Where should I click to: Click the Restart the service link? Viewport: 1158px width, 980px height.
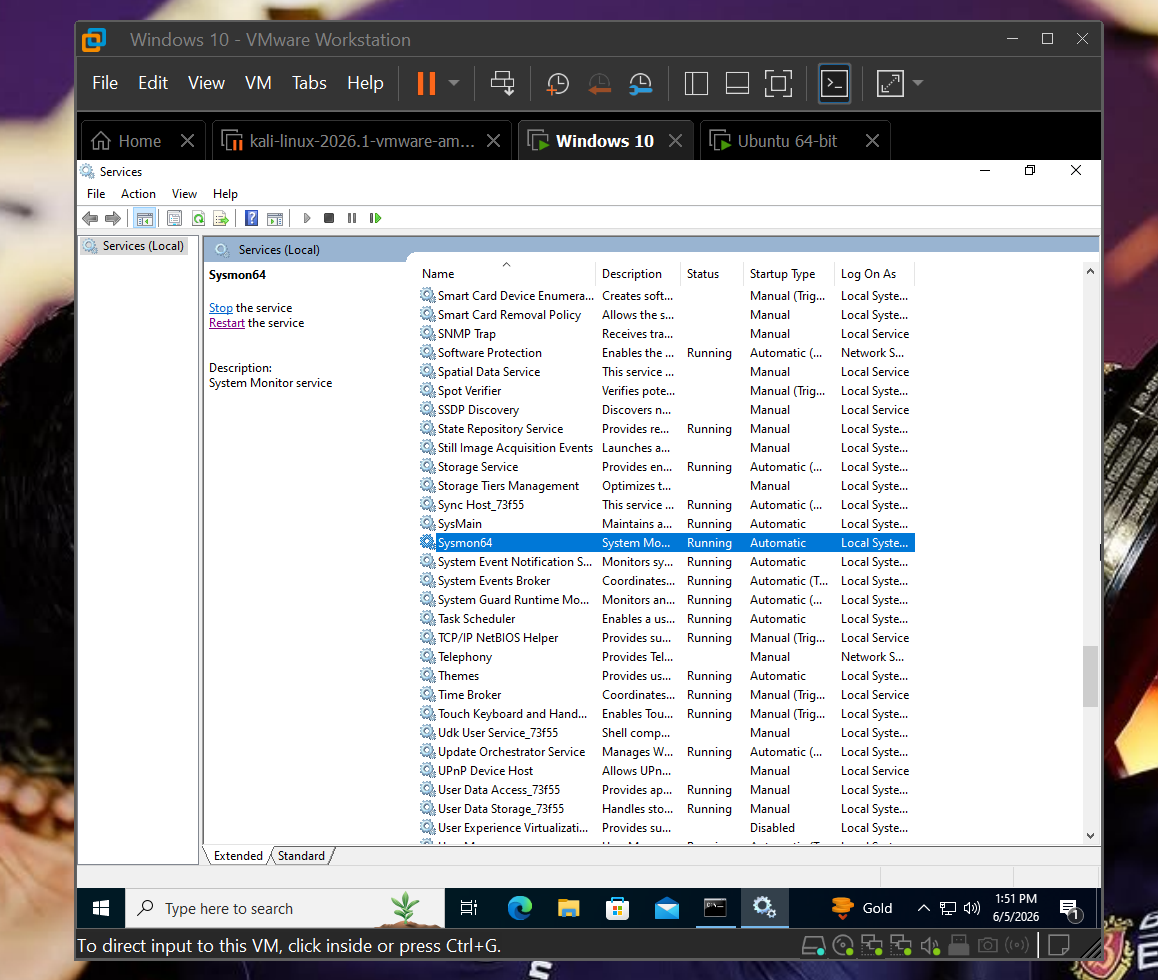227,323
